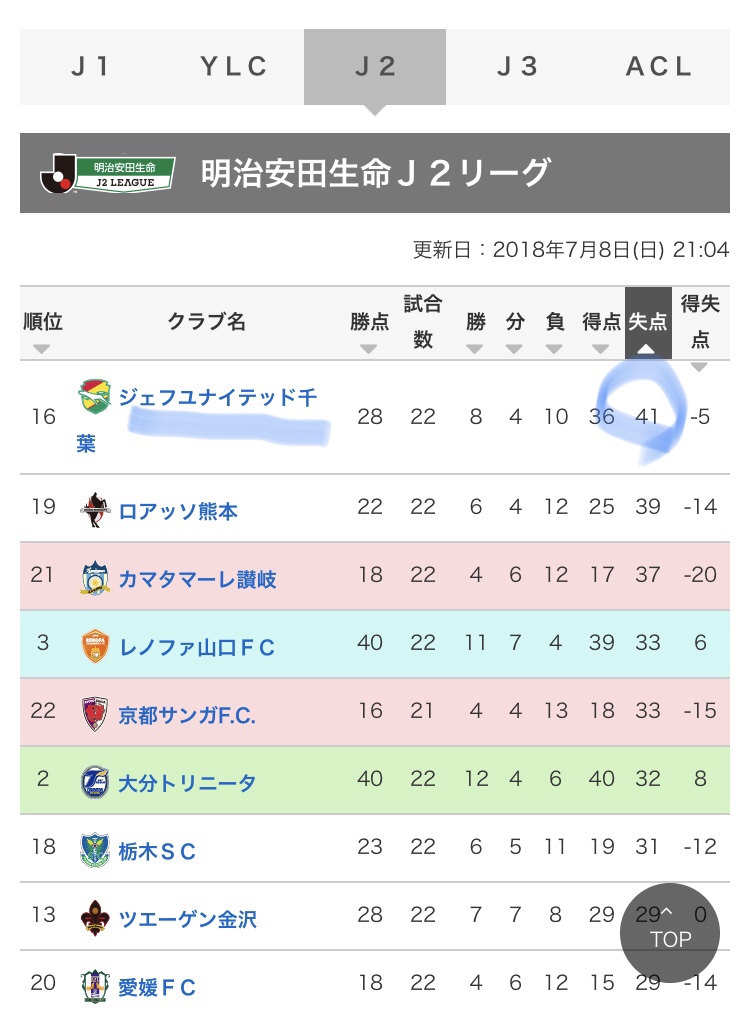This screenshot has height=1013, width=750.
Task: Click the Zweigen Kanazawa club crest
Action: (x=95, y=917)
